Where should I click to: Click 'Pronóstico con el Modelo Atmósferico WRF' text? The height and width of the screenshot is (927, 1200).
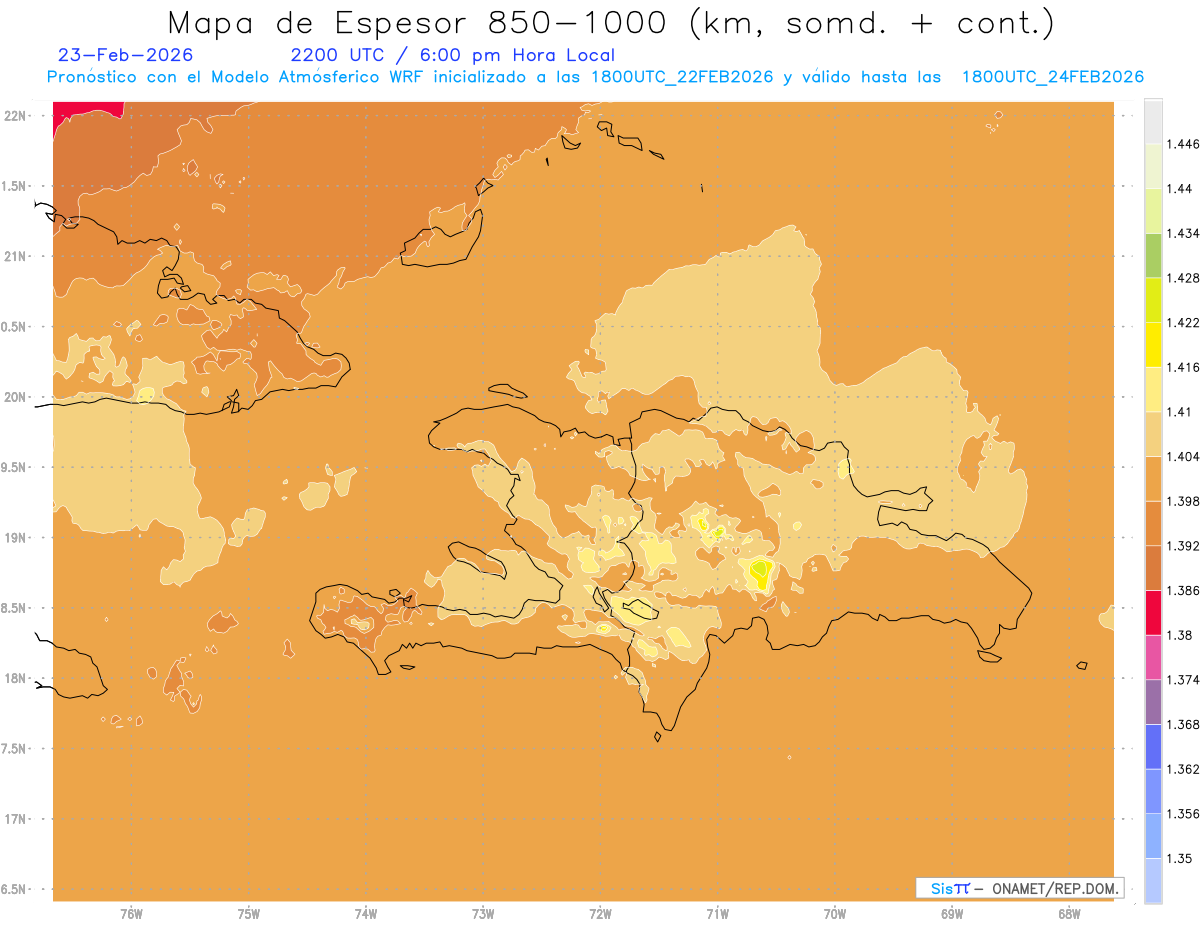237,78
